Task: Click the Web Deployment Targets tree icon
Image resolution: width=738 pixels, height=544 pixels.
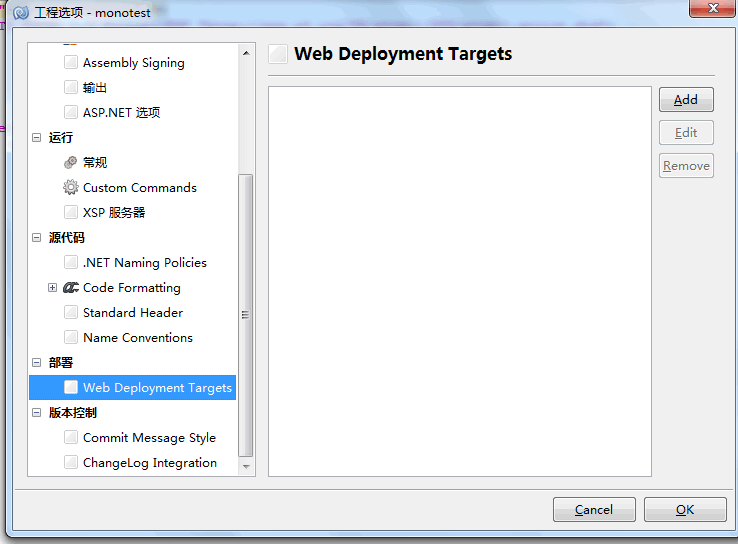Action: coord(71,387)
